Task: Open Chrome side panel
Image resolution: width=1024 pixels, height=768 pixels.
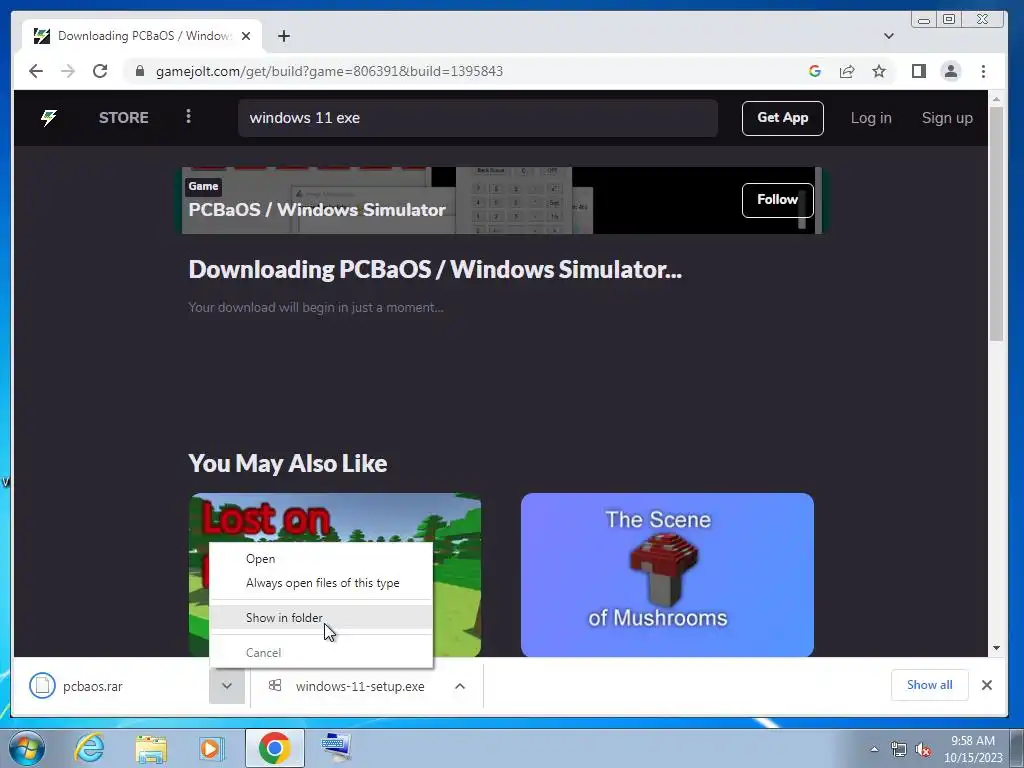Action: click(x=919, y=71)
